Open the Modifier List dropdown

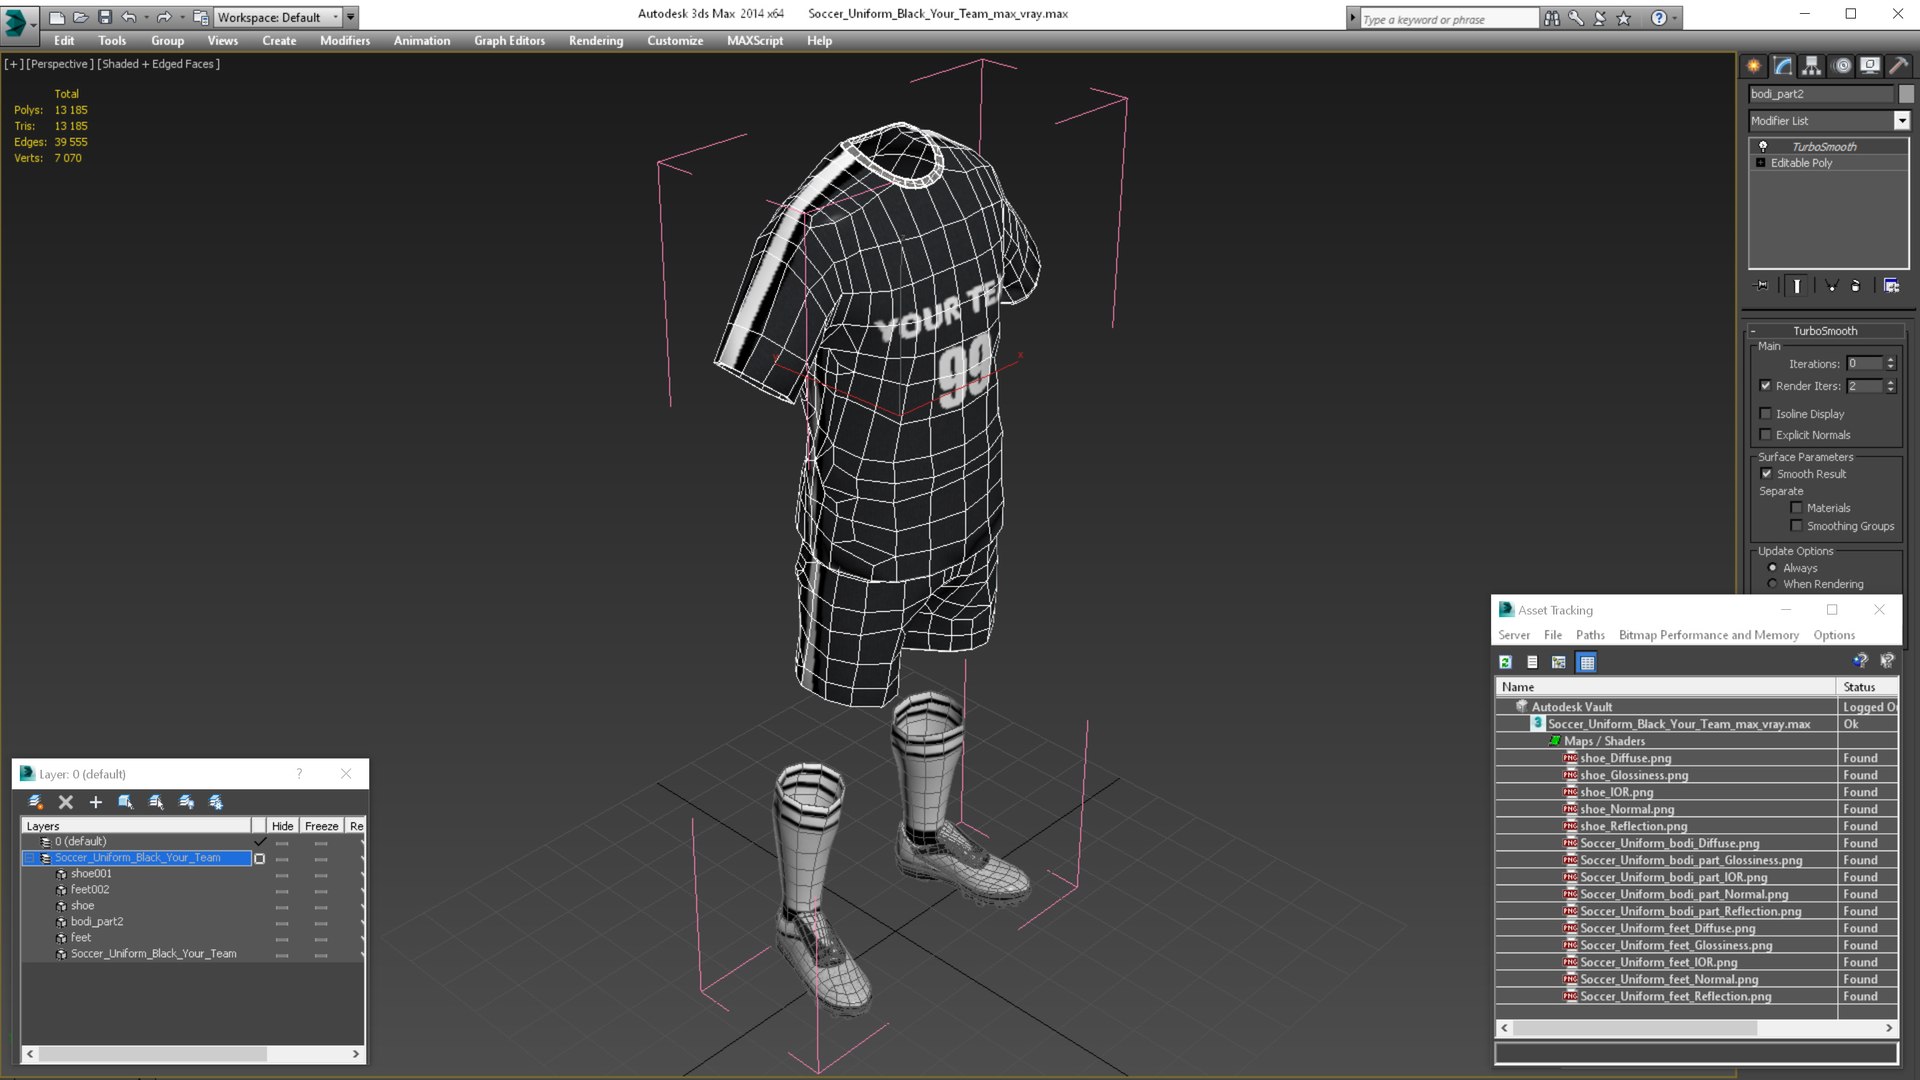1901,121
